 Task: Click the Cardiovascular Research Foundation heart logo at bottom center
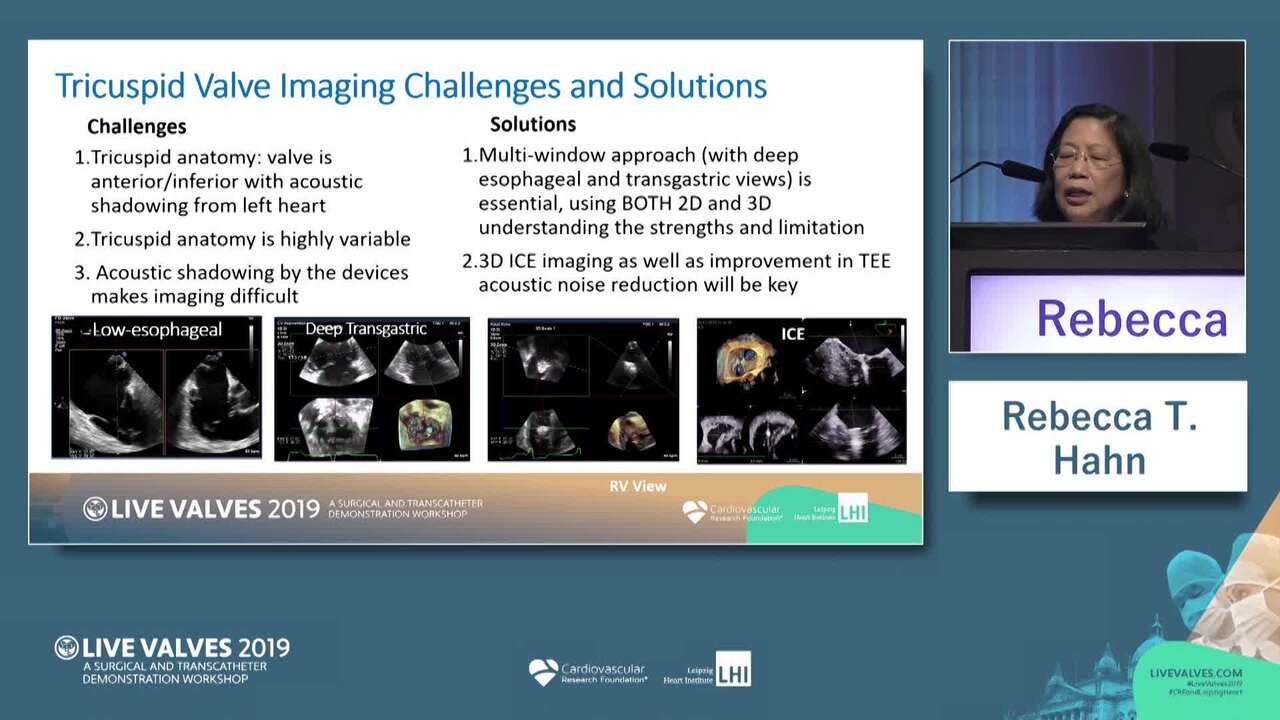click(588, 672)
